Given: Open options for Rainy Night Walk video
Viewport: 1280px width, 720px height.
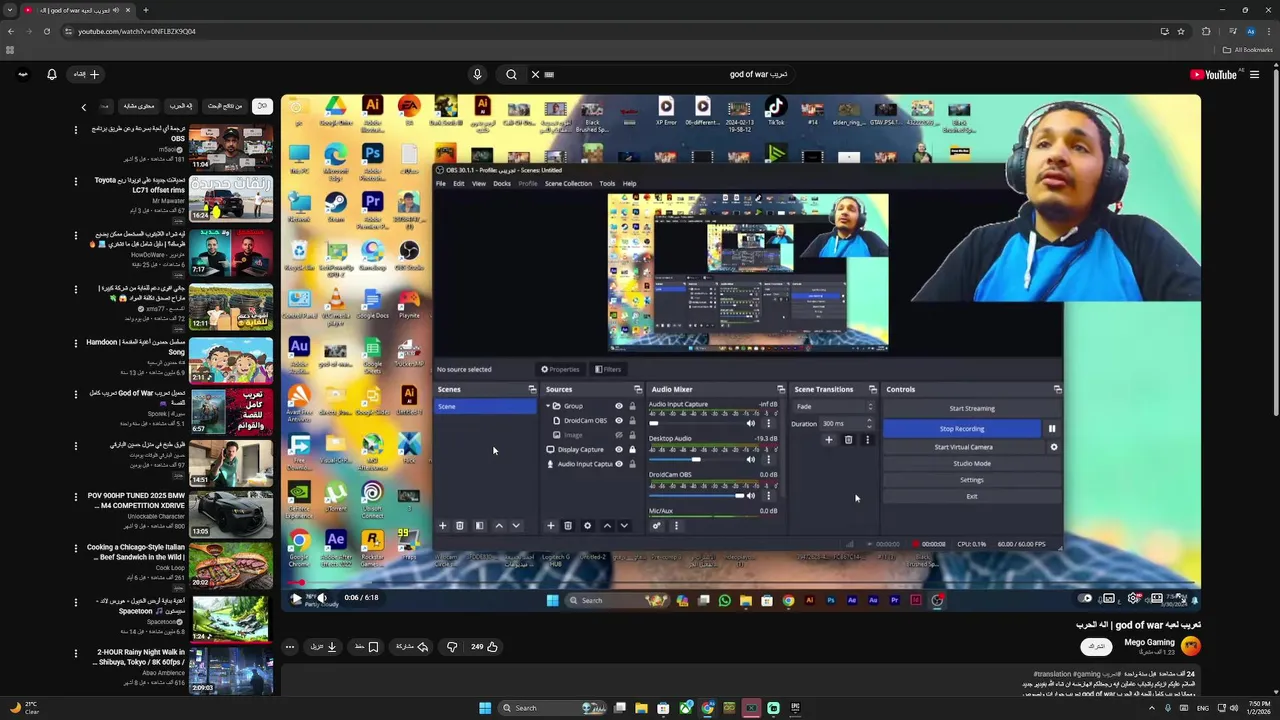Looking at the screenshot, I should tap(75, 654).
